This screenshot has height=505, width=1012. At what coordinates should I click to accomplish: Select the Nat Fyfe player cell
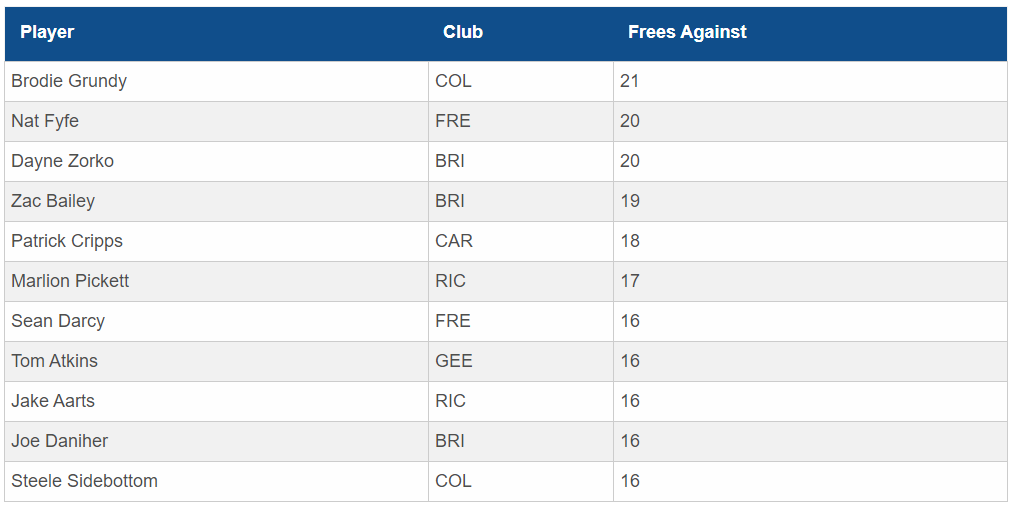(216, 121)
